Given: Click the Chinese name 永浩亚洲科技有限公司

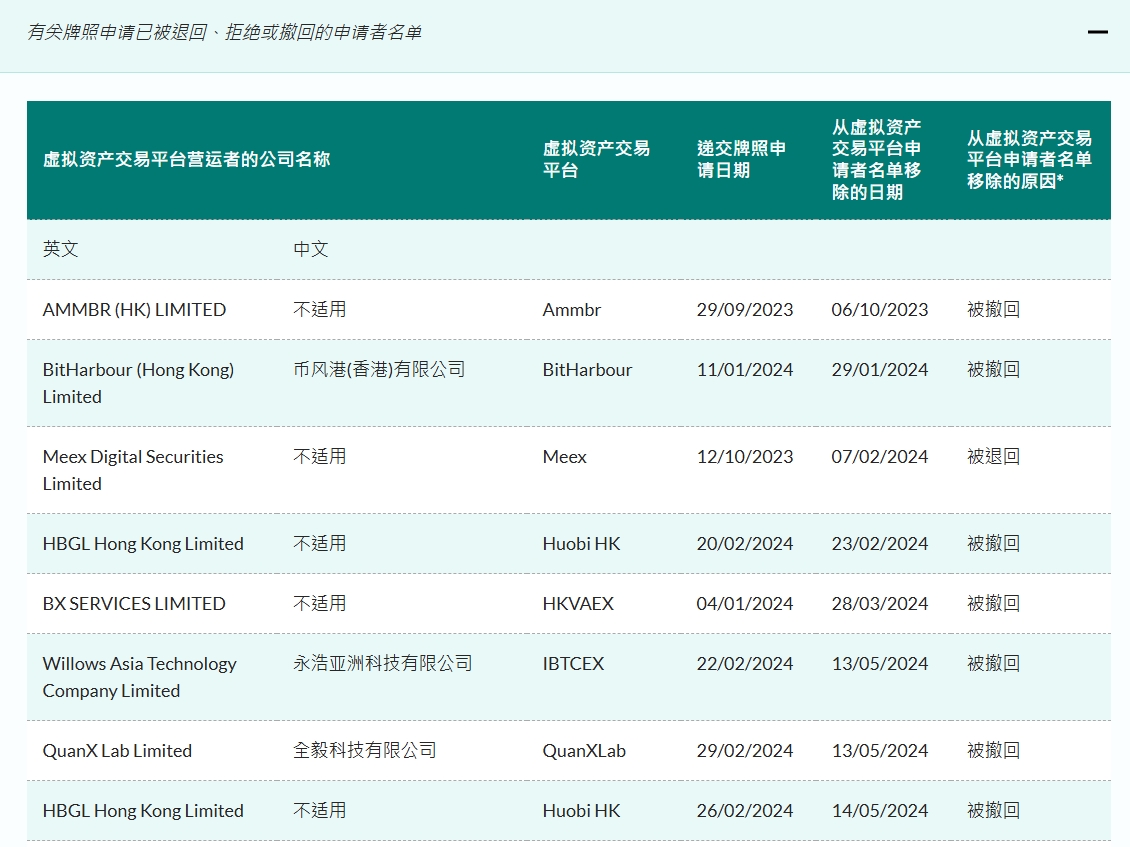Looking at the screenshot, I should pyautogui.click(x=383, y=663).
